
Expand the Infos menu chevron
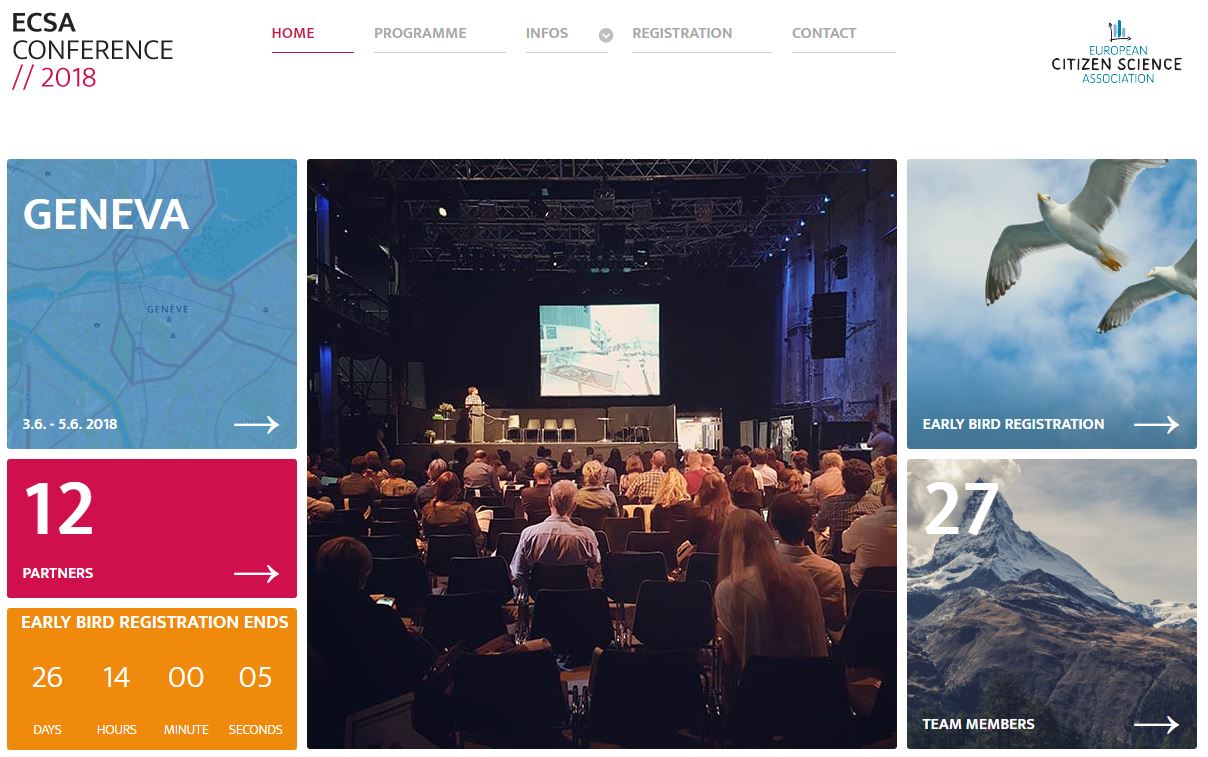tap(605, 35)
